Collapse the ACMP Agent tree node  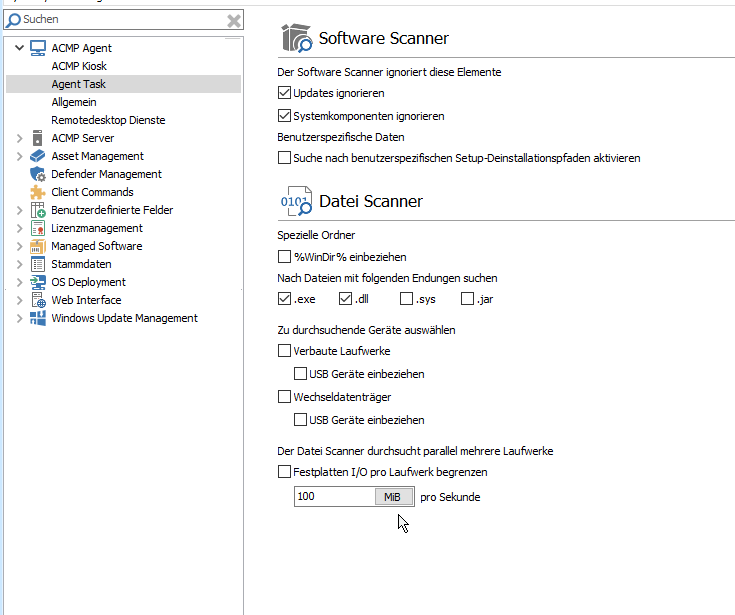tap(19, 48)
